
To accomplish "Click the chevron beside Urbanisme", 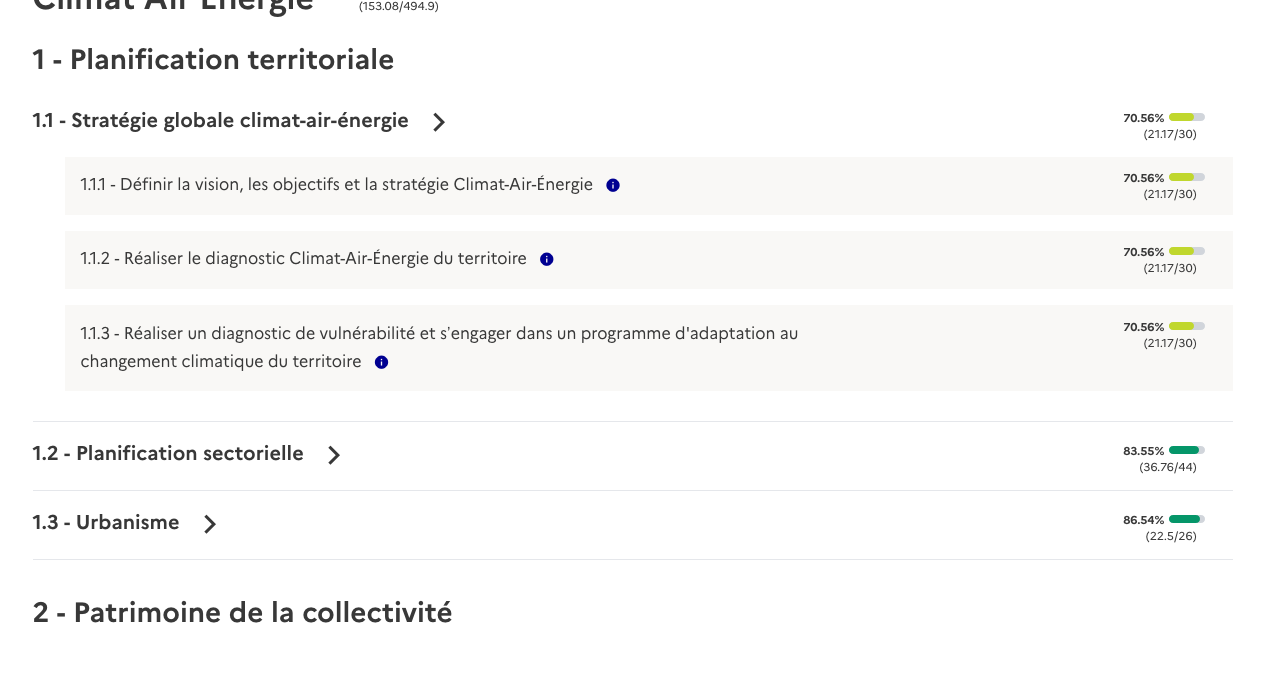I will tap(209, 524).
